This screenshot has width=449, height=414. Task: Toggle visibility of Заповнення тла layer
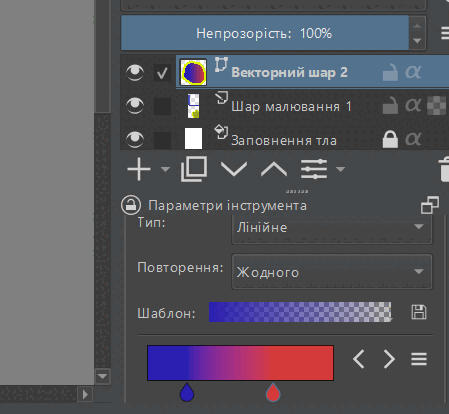coord(135,139)
